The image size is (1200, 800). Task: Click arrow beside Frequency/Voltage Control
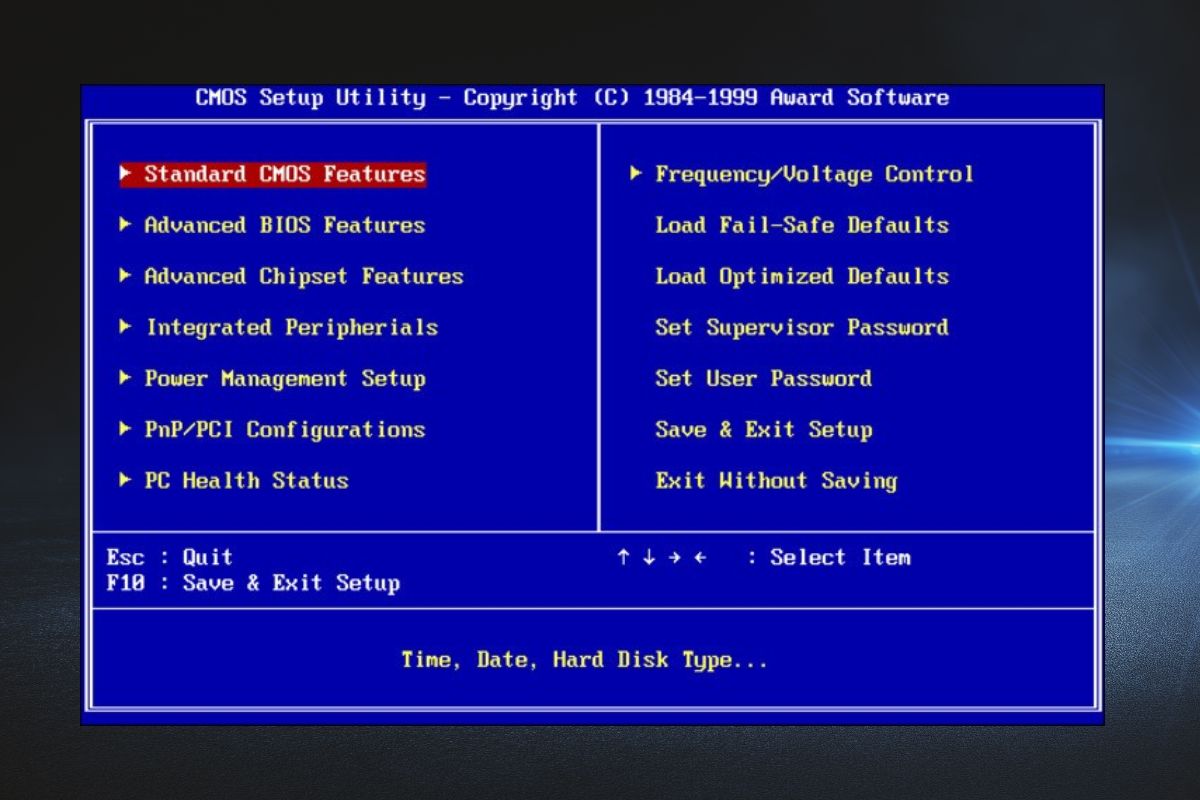pos(636,173)
